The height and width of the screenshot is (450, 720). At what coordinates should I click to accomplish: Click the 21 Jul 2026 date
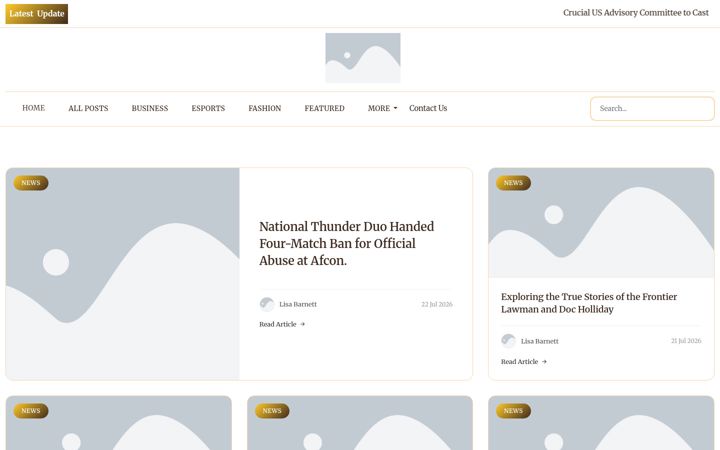click(x=686, y=341)
